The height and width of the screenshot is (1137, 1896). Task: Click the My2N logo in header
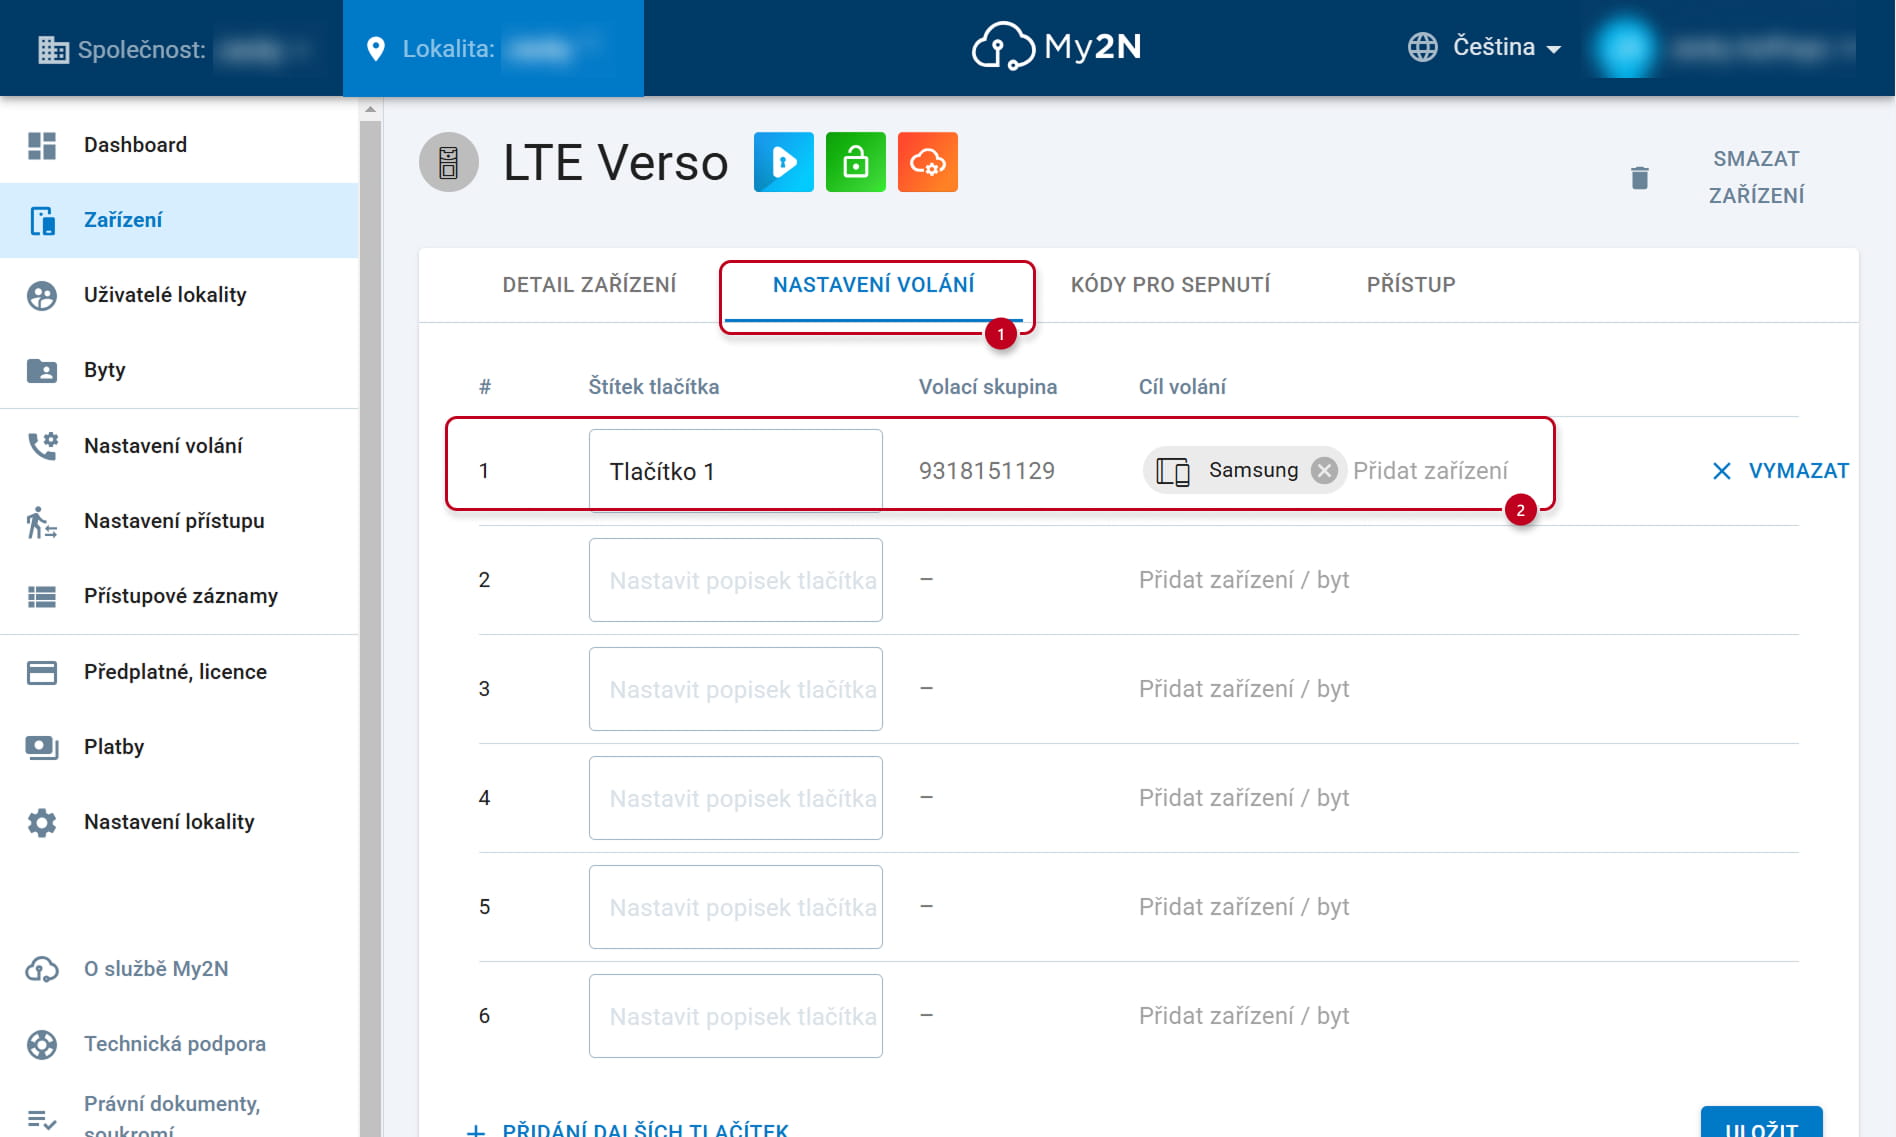[x=1056, y=47]
